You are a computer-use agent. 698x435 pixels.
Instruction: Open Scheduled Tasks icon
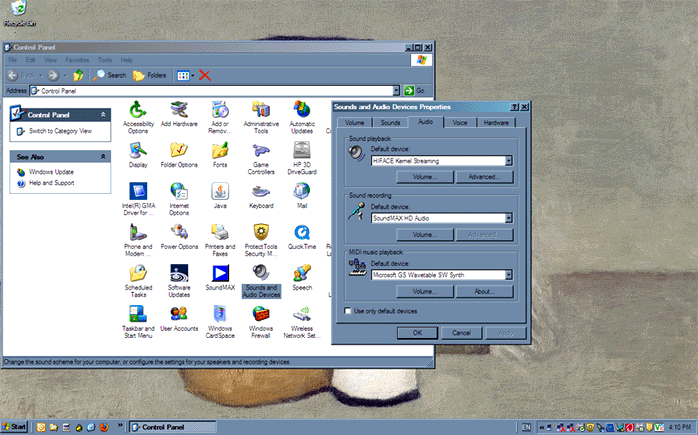(x=138, y=281)
